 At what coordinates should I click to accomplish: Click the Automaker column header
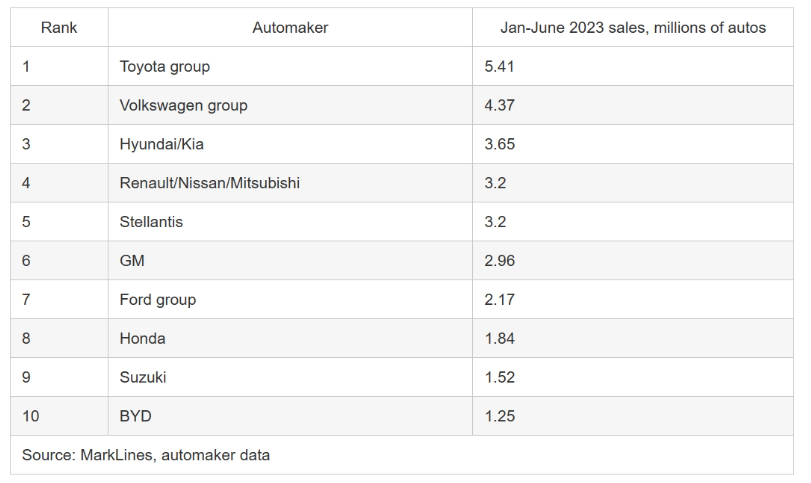(290, 27)
